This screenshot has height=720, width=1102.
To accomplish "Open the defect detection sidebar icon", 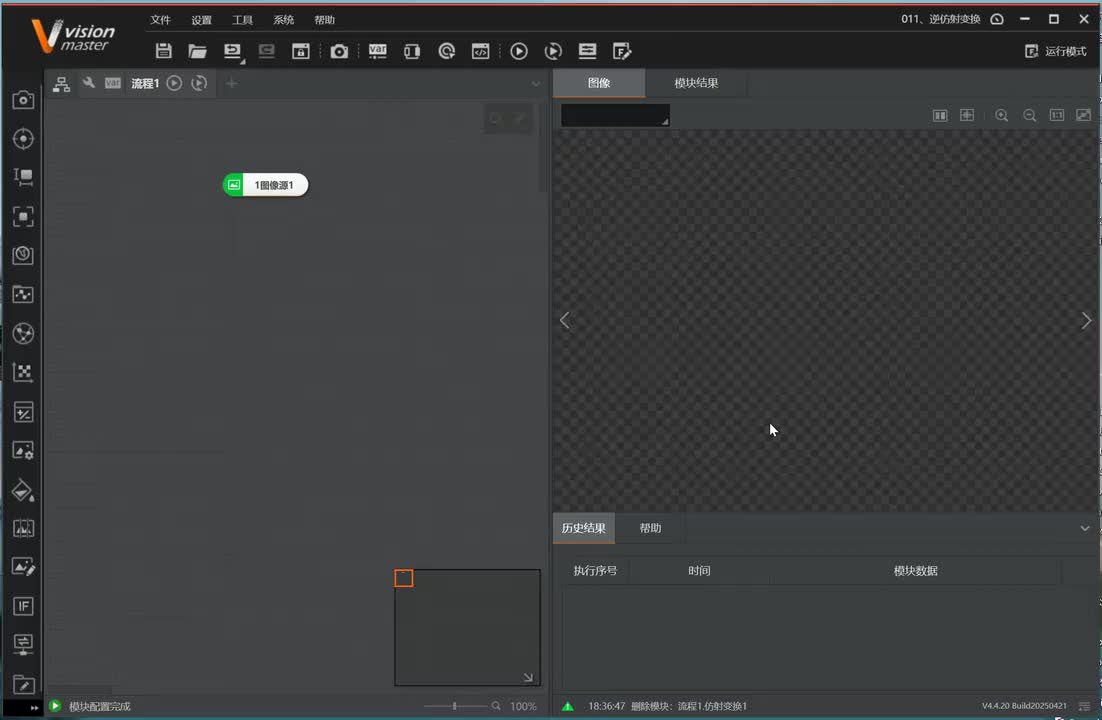I will [23, 529].
